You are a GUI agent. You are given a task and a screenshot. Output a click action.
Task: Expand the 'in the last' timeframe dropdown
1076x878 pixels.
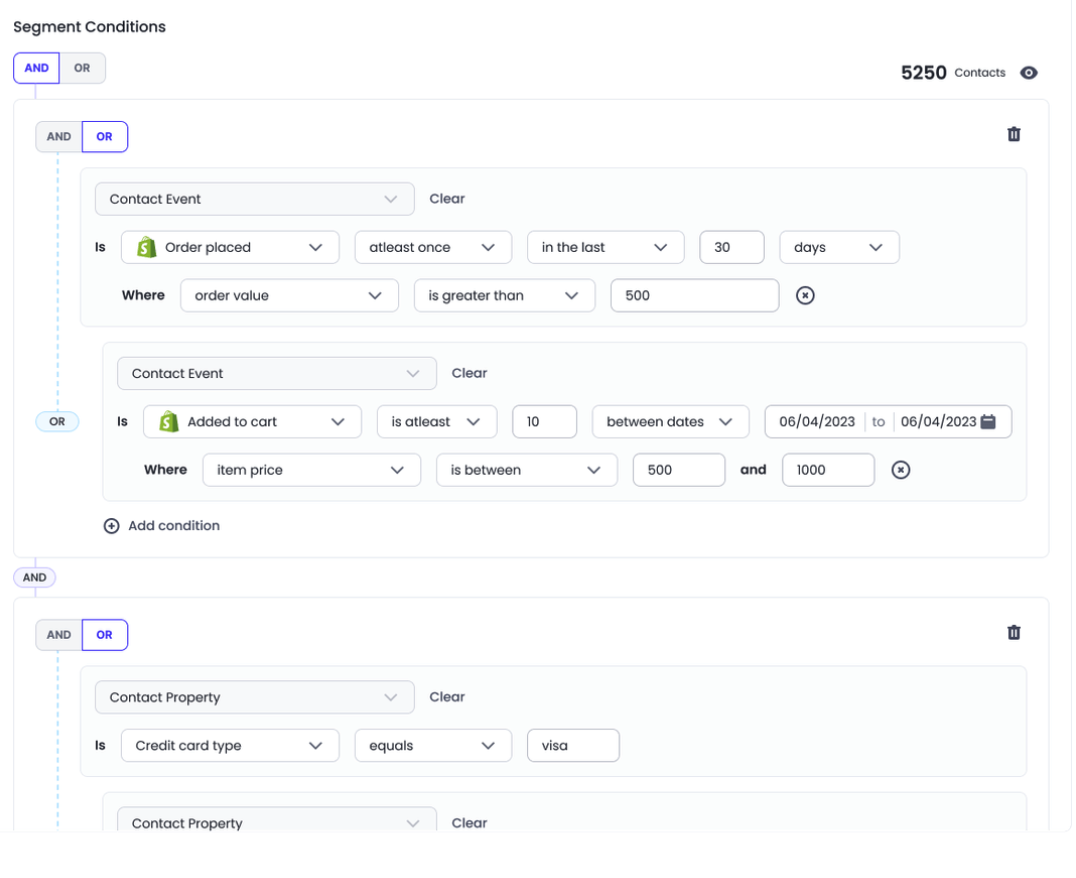click(x=605, y=248)
